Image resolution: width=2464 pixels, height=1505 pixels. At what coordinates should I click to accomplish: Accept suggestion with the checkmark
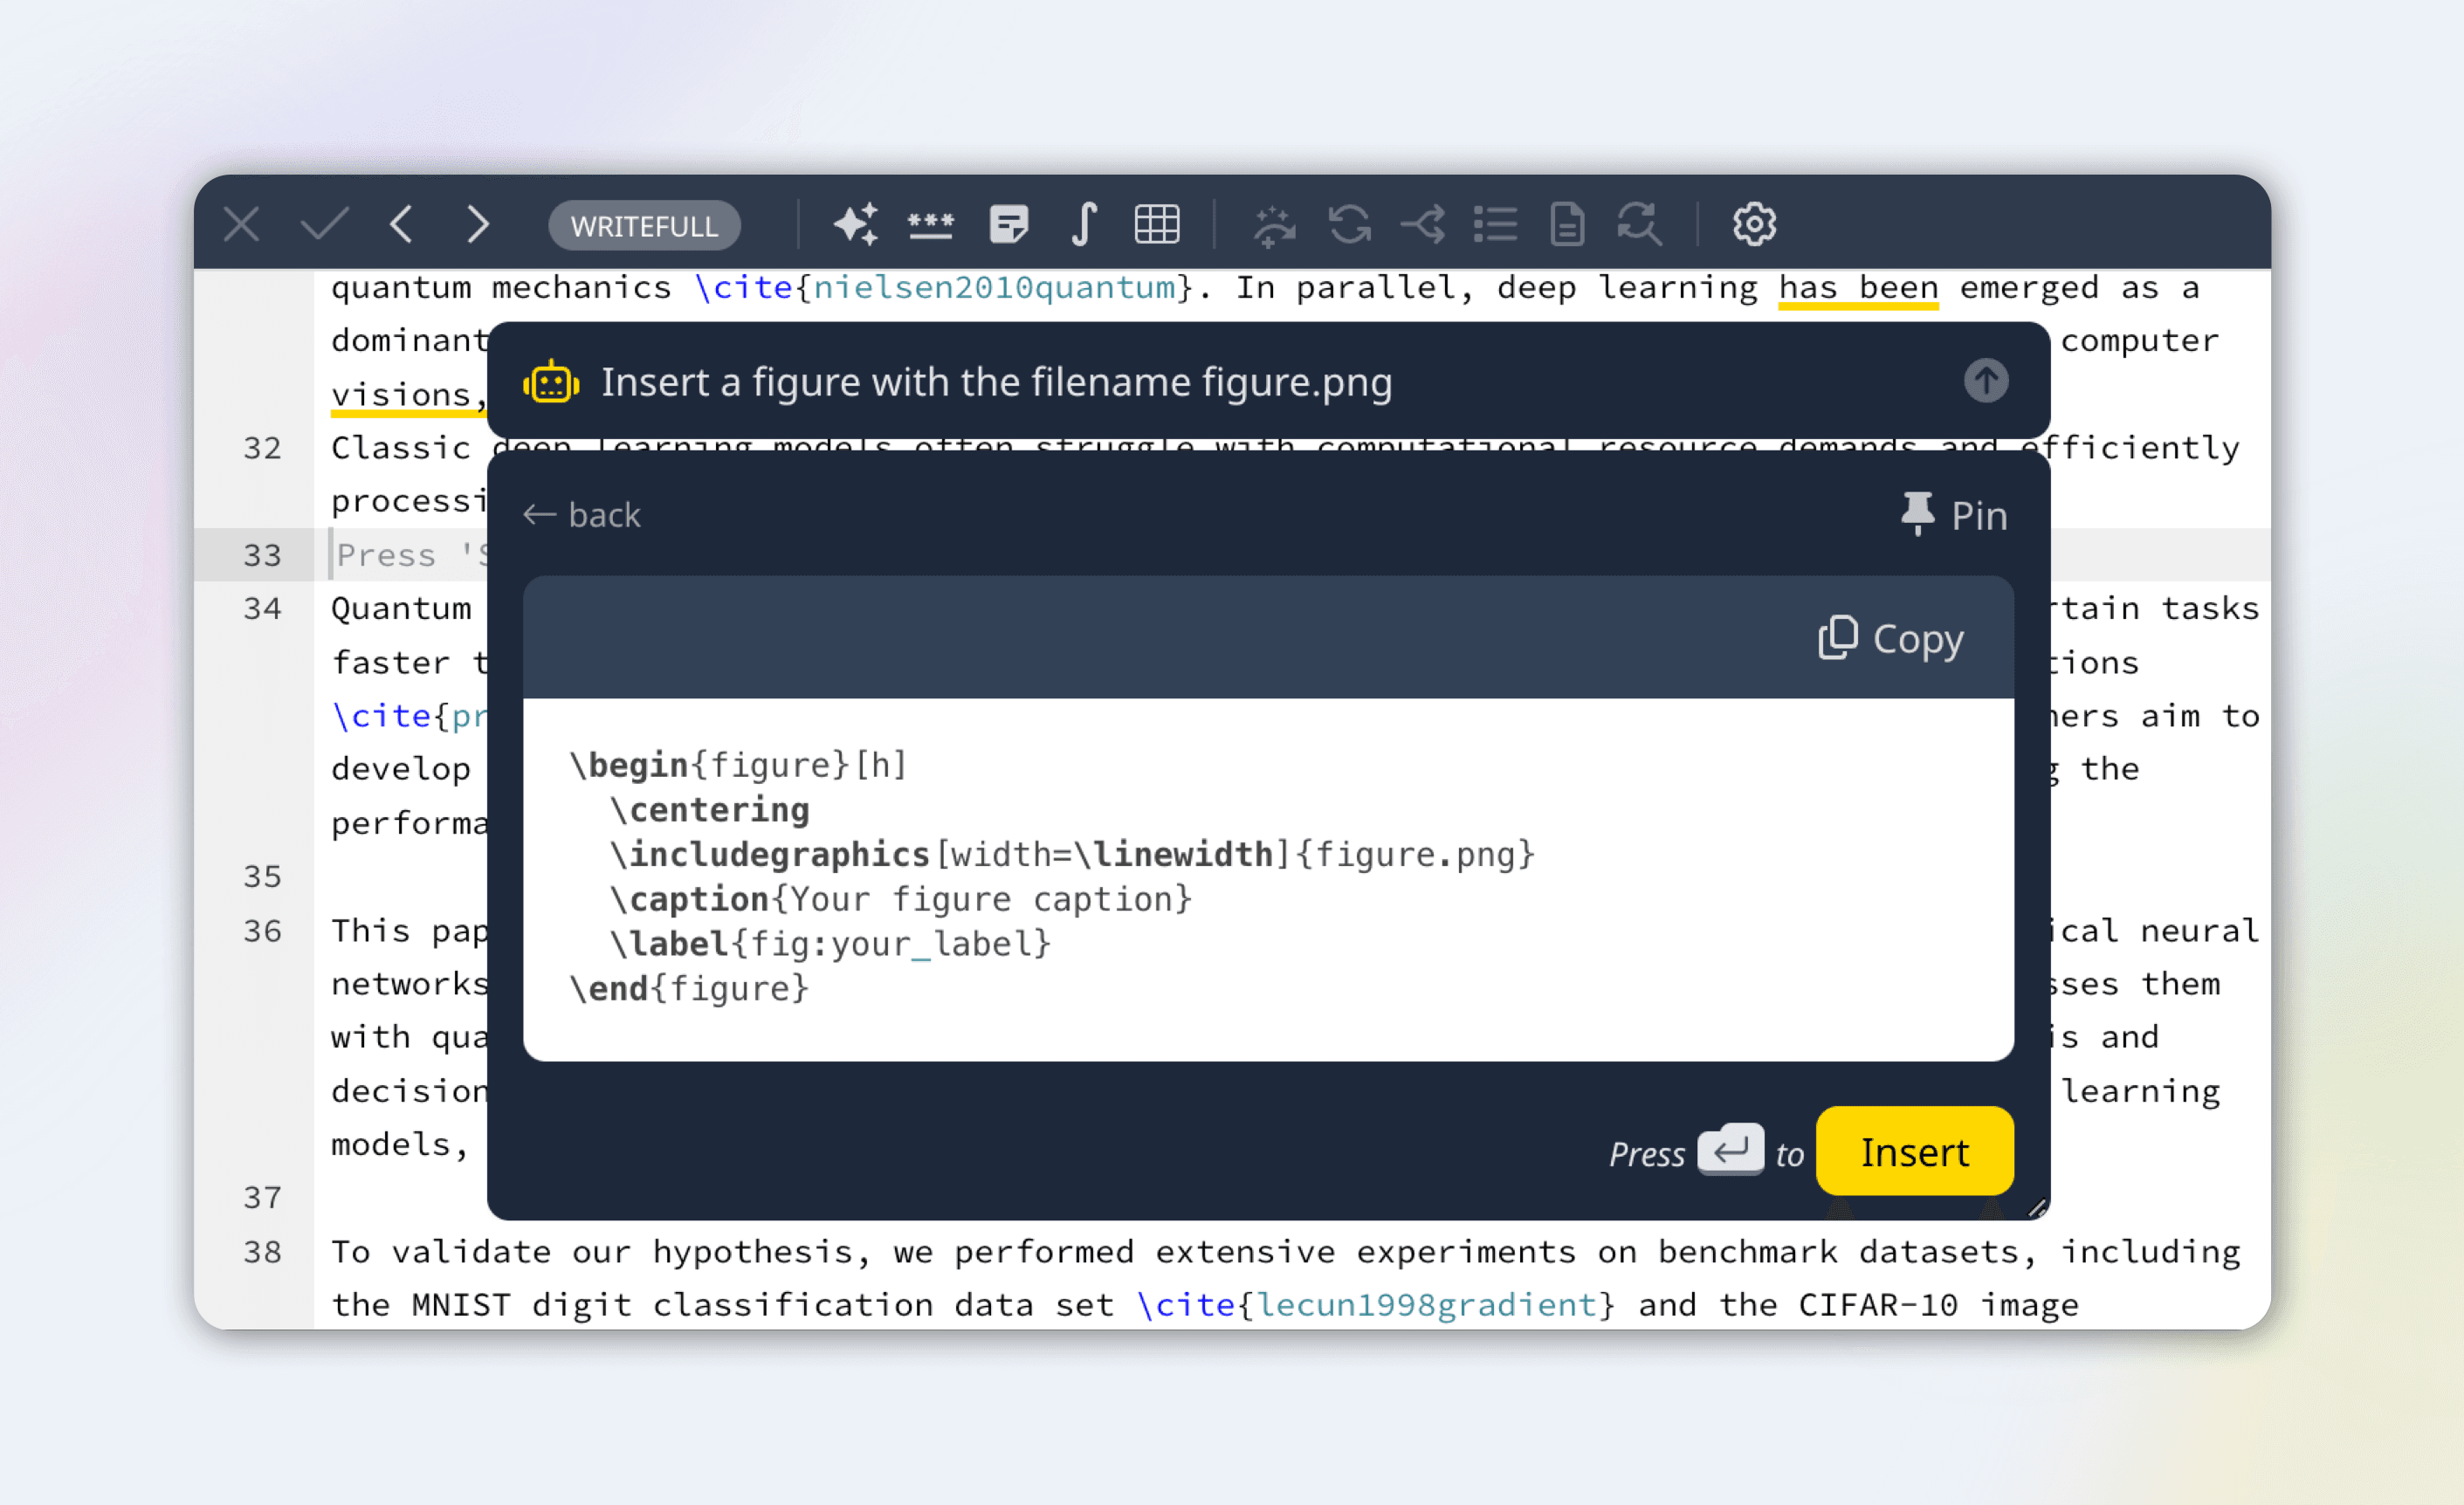(x=324, y=224)
